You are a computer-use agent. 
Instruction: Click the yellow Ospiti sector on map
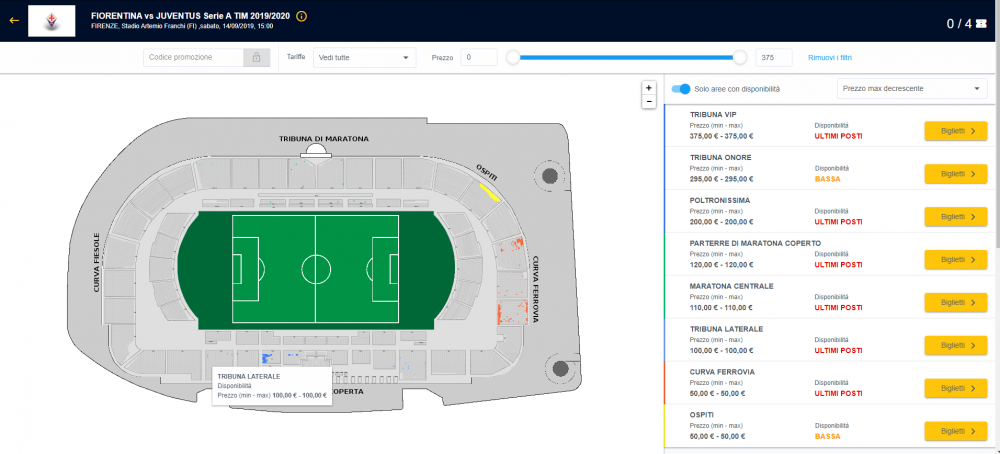[490, 192]
